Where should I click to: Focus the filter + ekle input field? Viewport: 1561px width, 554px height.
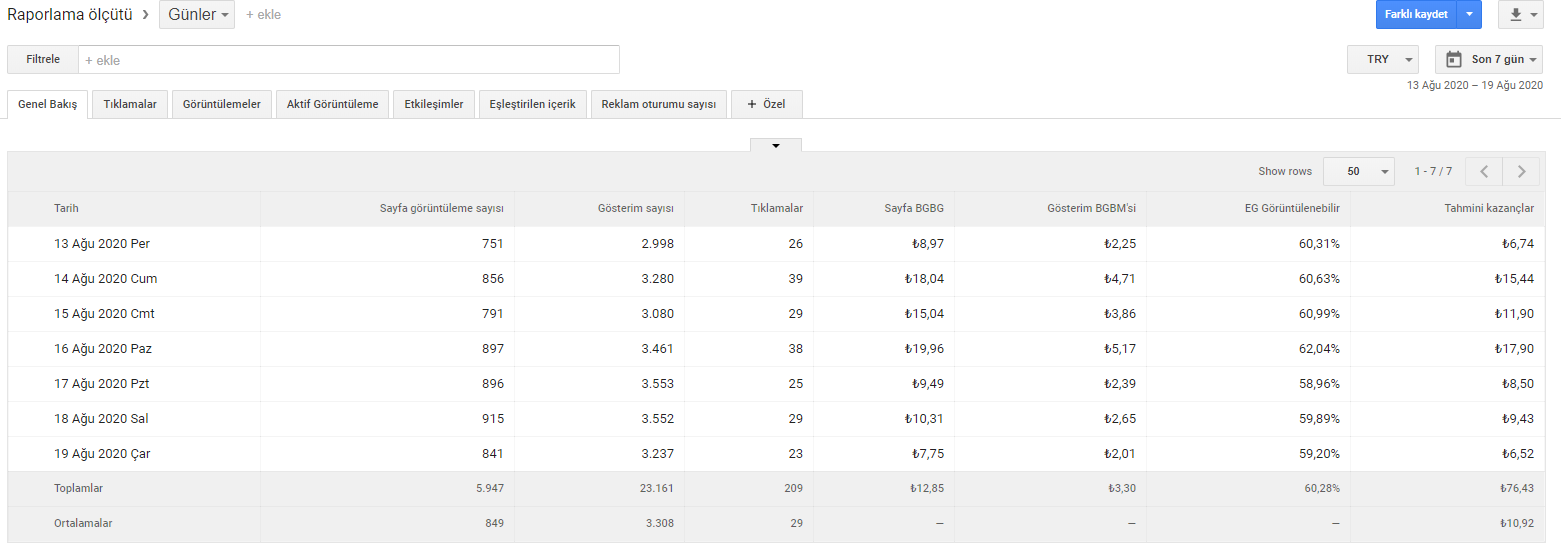[349, 59]
